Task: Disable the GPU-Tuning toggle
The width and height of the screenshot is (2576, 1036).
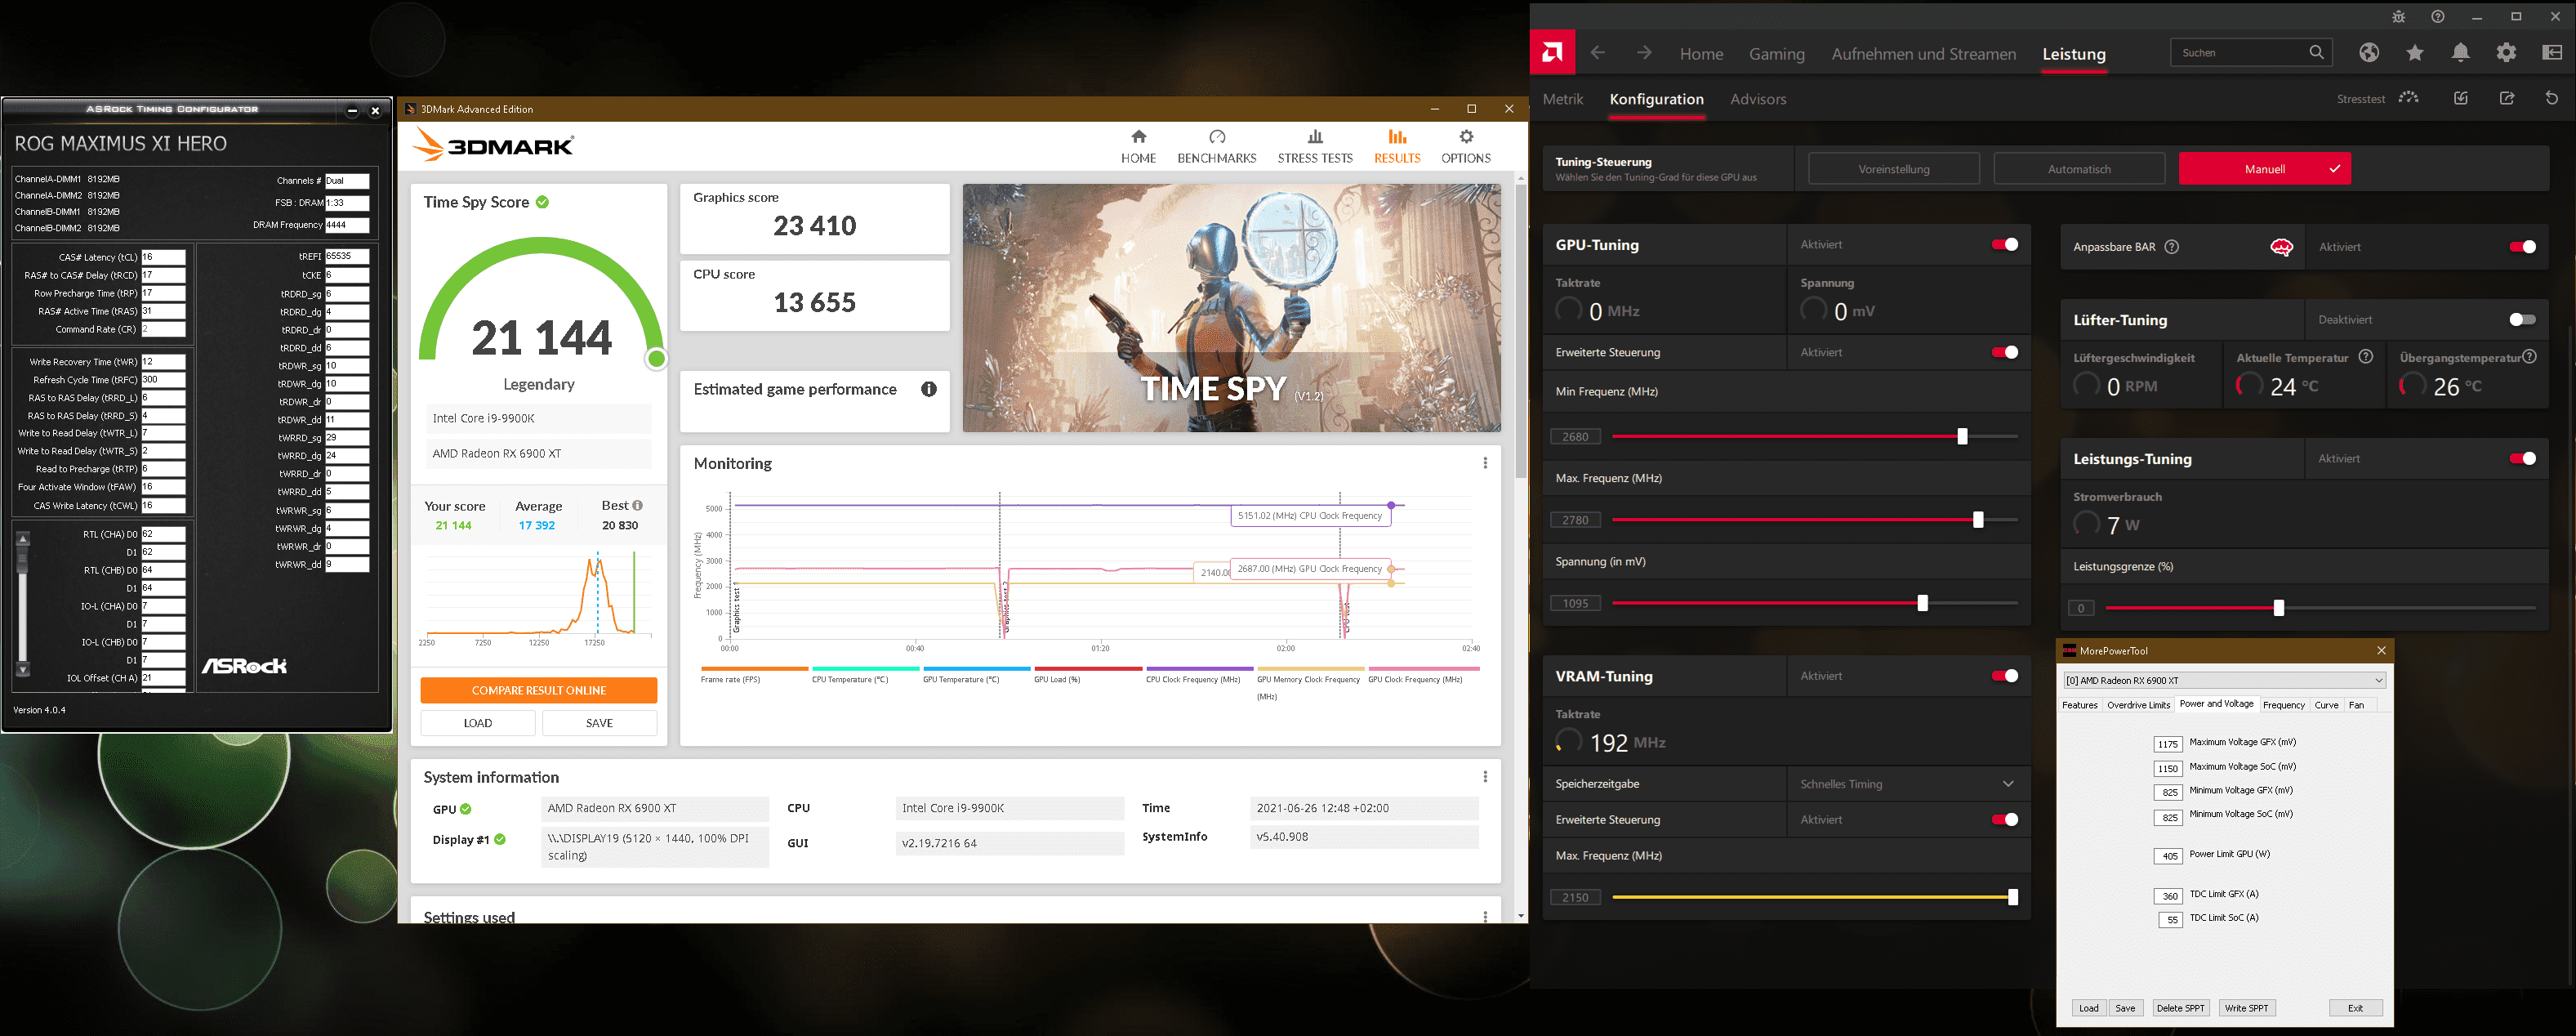Action: tap(2004, 245)
